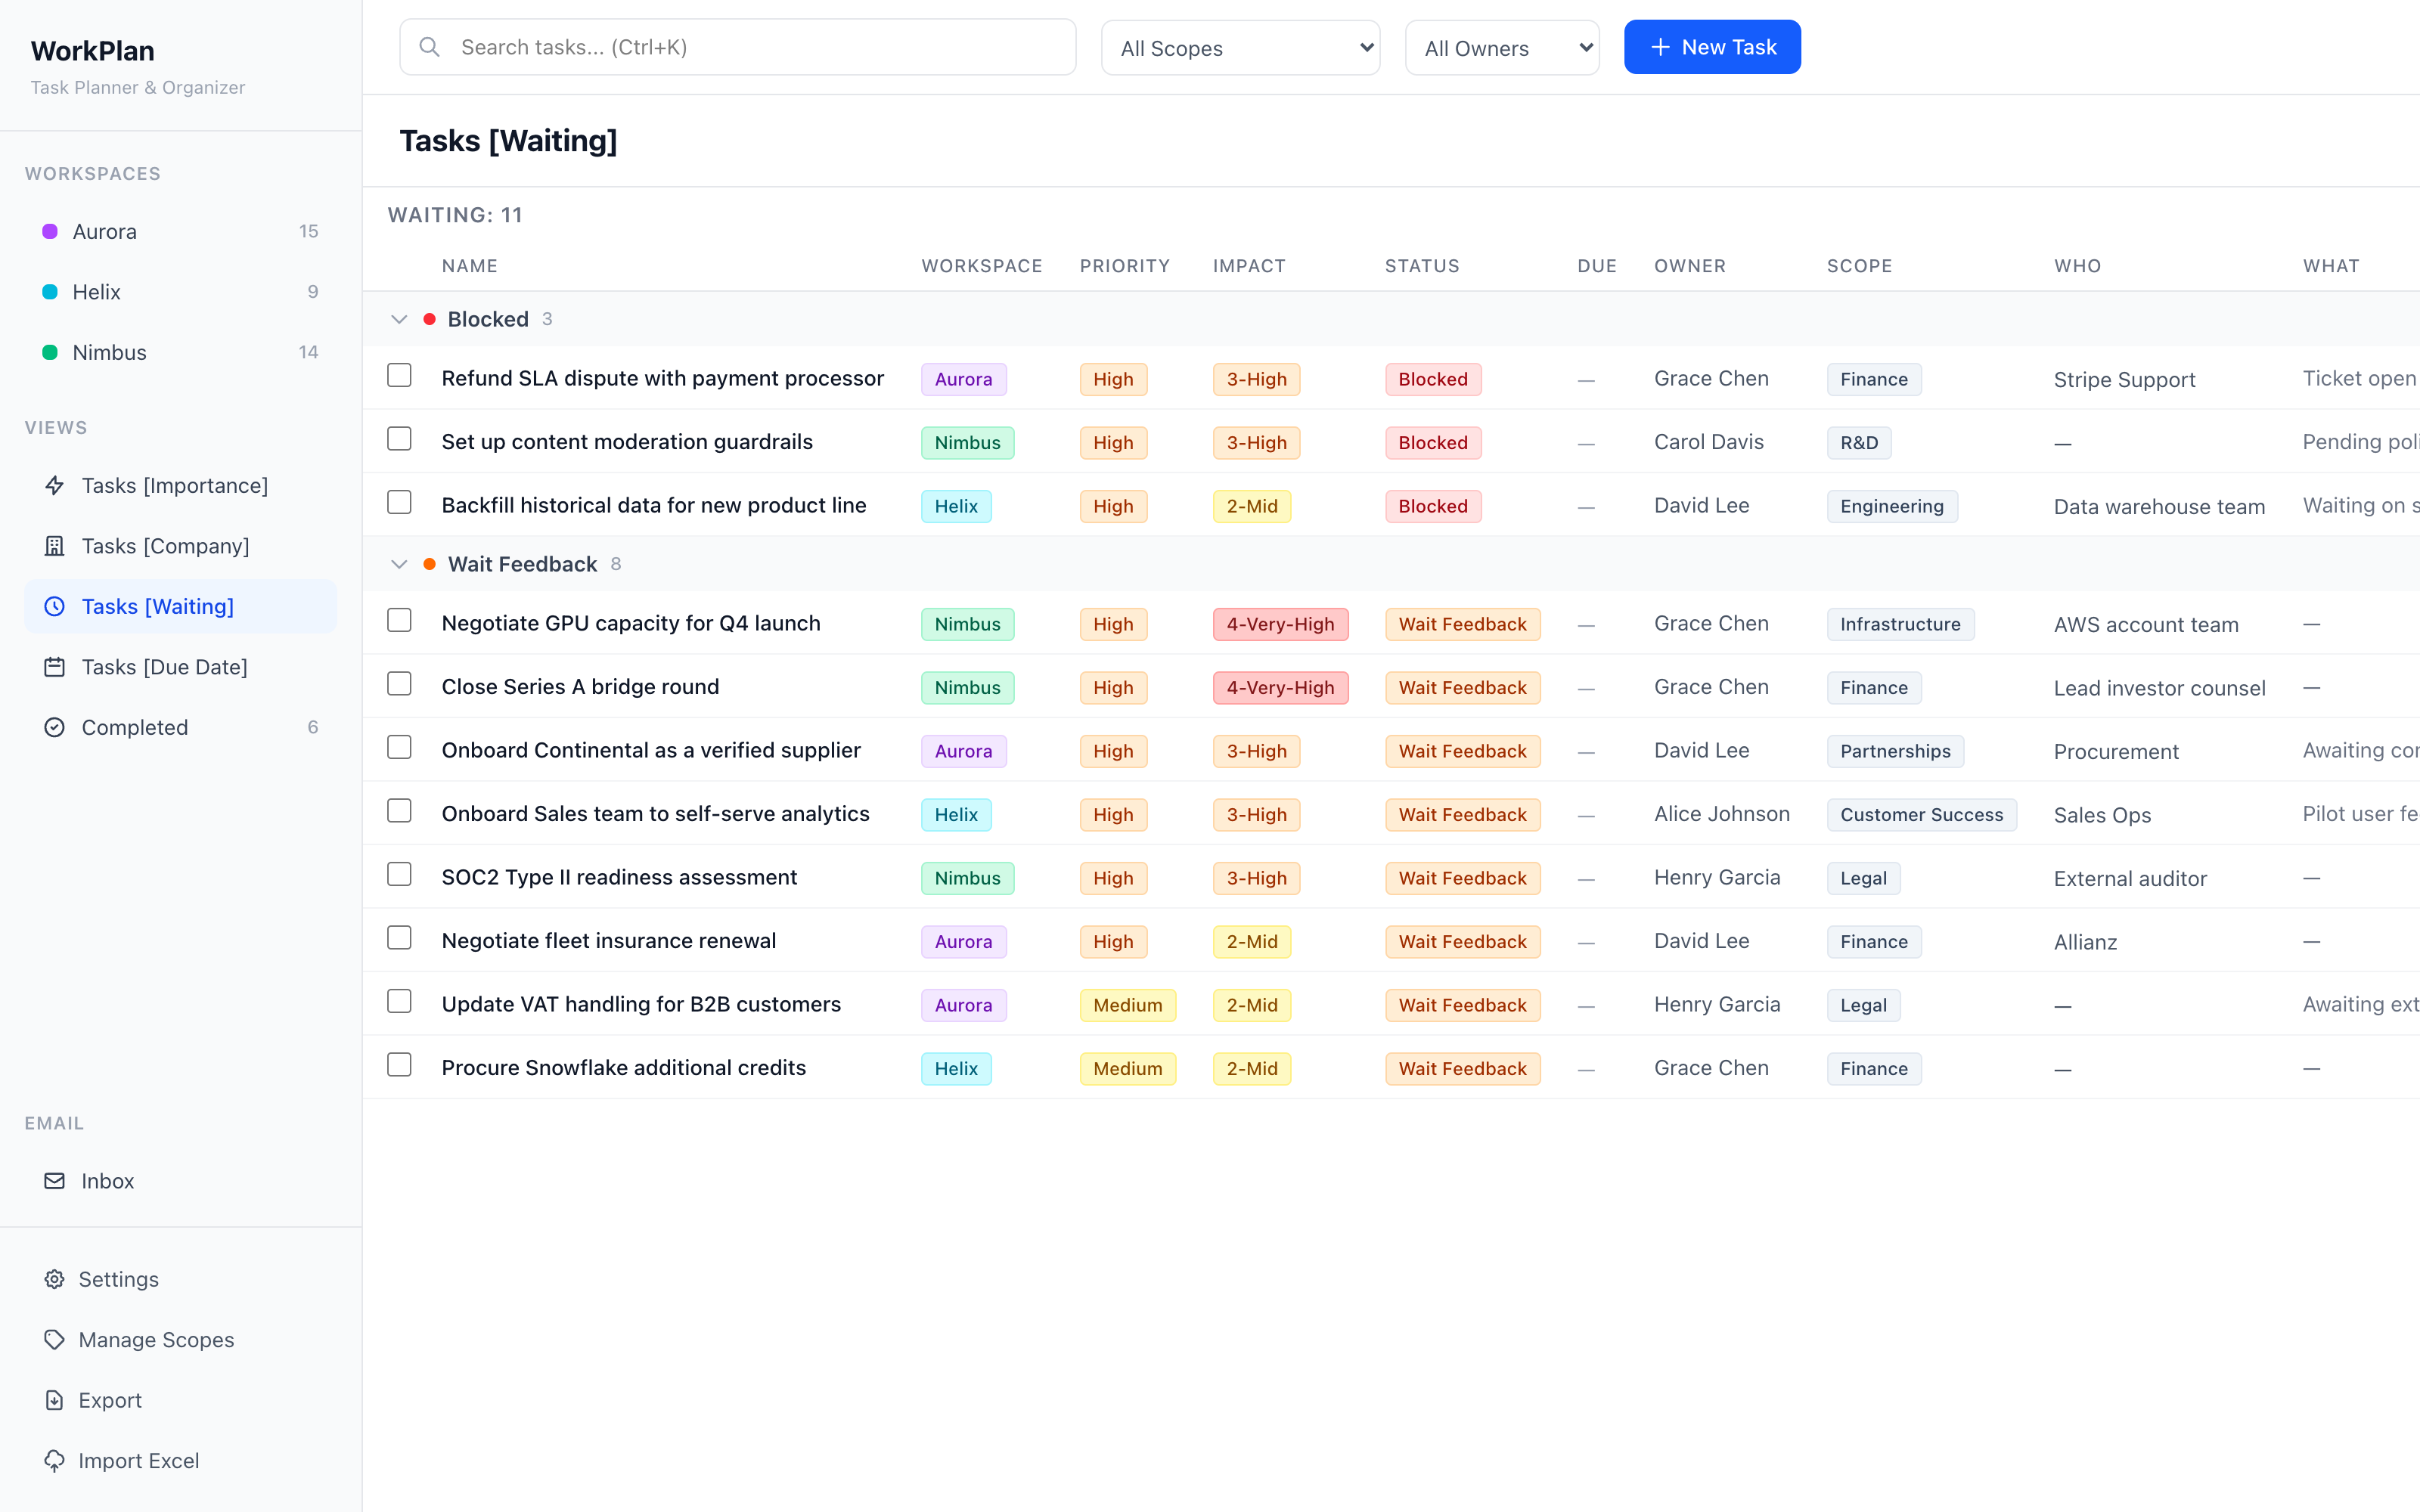The height and width of the screenshot is (1512, 2420).
Task: Click the cyan Helix workspace dot
Action: tap(50, 292)
